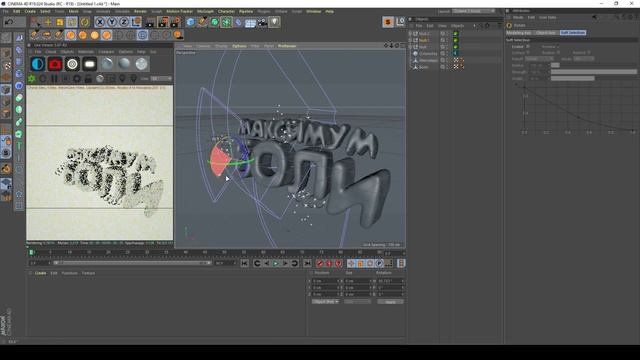The image size is (640, 360).
Task: Click the green current-frame marker on timeline
Action: (31, 253)
